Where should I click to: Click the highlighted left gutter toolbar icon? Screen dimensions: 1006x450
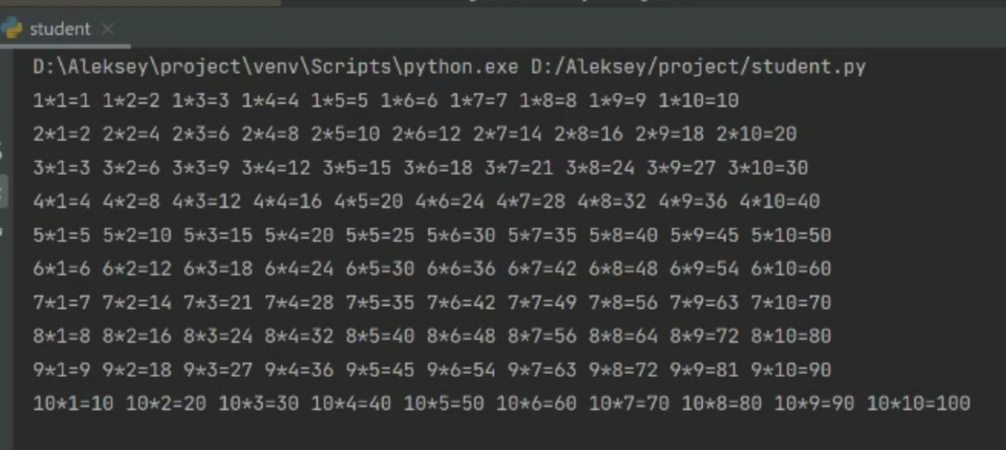tap(4, 189)
